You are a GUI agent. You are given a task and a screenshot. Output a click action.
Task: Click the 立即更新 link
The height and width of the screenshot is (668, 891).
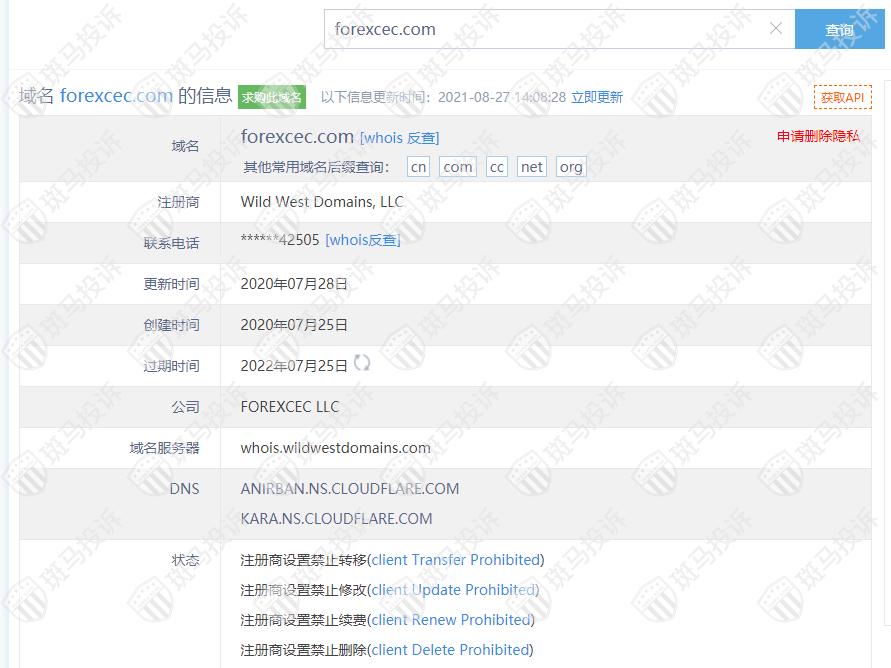tap(597, 97)
